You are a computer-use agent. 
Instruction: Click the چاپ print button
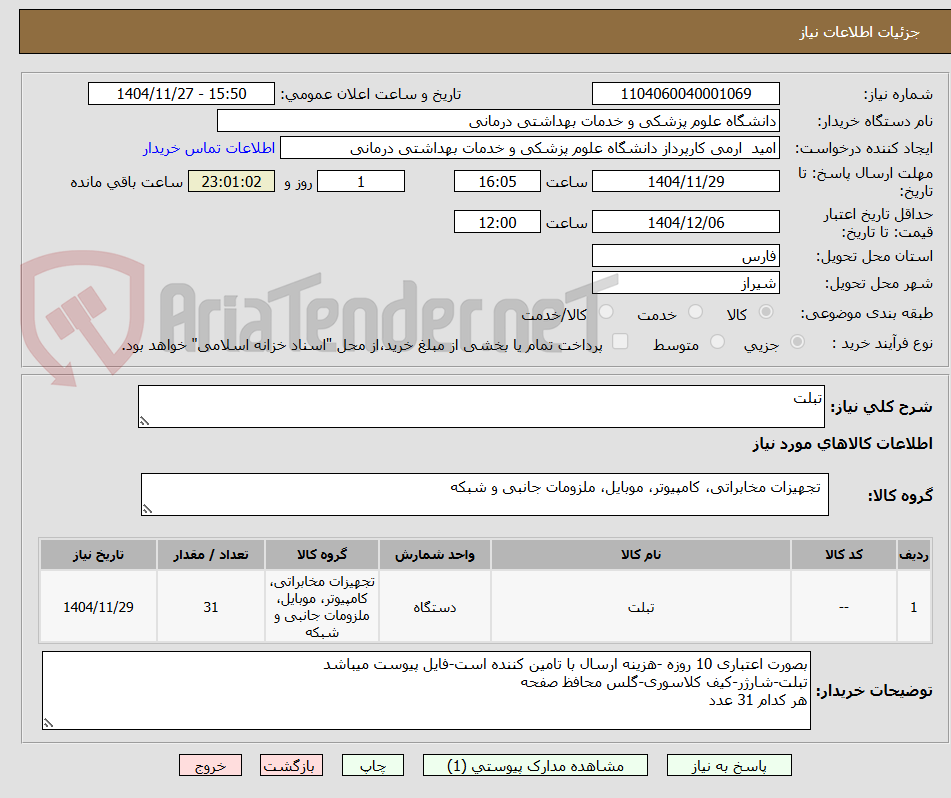point(372,765)
